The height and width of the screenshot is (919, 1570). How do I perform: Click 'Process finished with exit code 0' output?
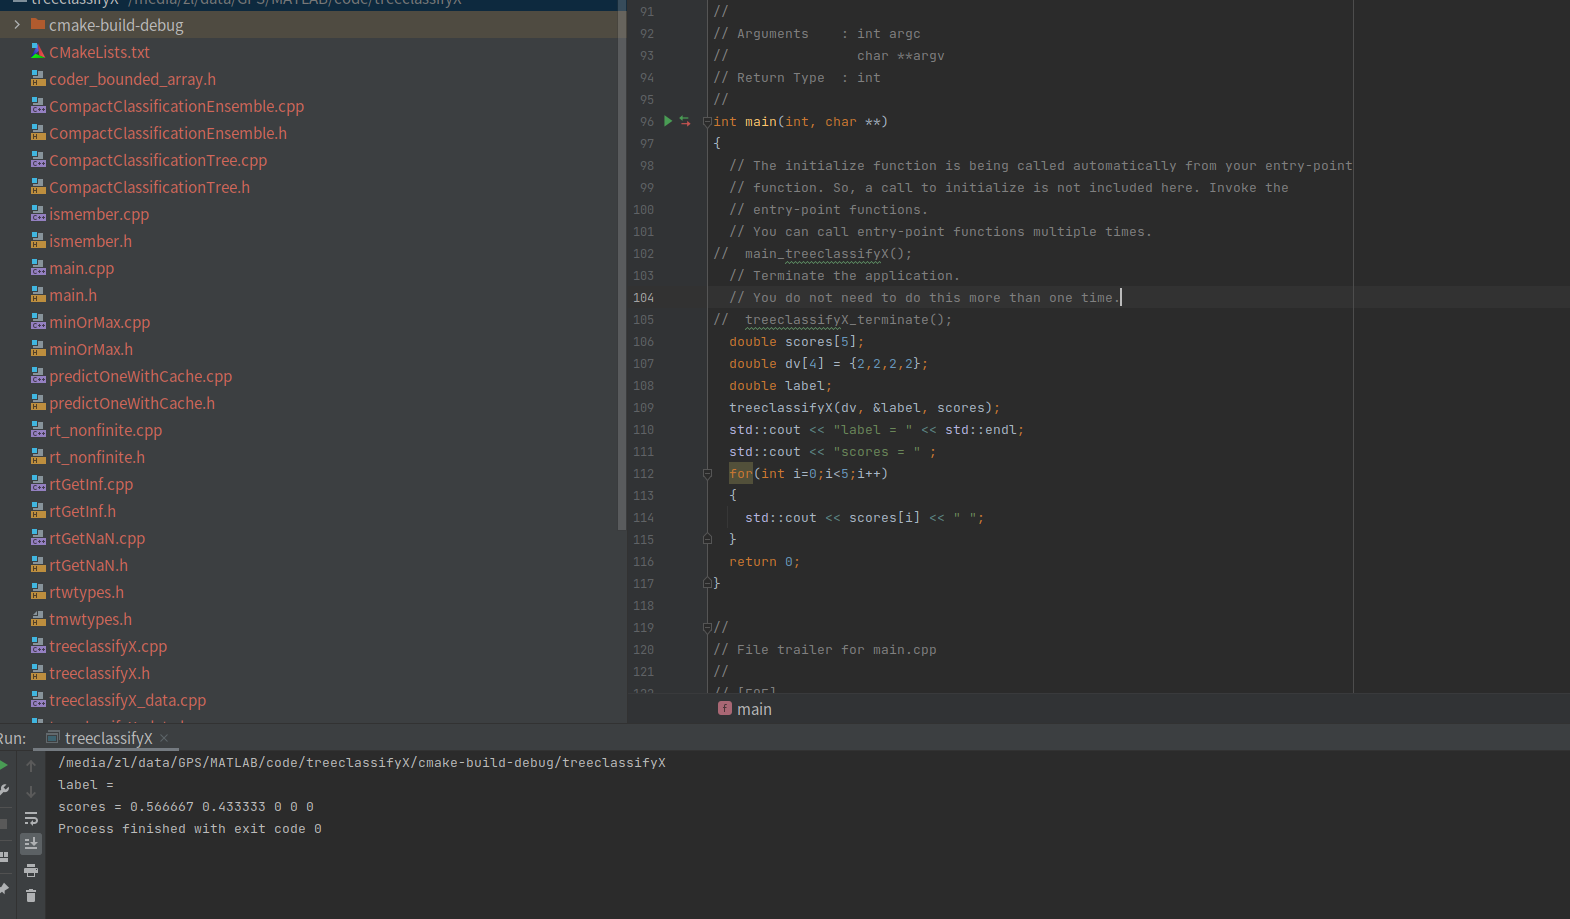coord(190,829)
